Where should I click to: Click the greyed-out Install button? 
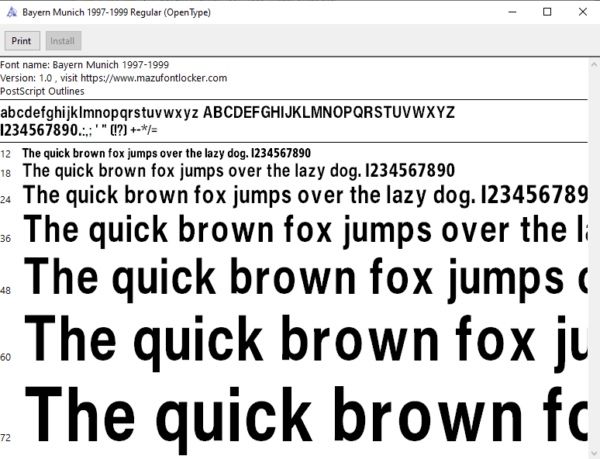tap(63, 41)
